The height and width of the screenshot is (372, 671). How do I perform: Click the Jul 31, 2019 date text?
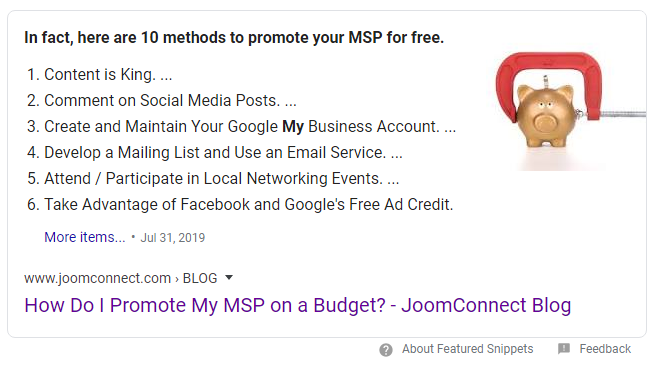point(173,238)
